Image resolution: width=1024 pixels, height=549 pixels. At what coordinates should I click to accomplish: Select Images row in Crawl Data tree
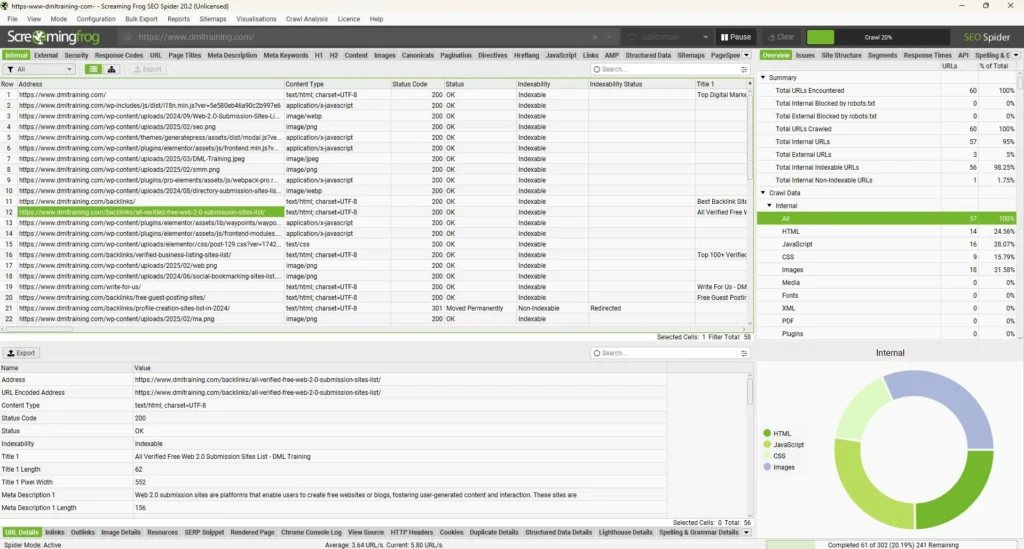click(887, 270)
